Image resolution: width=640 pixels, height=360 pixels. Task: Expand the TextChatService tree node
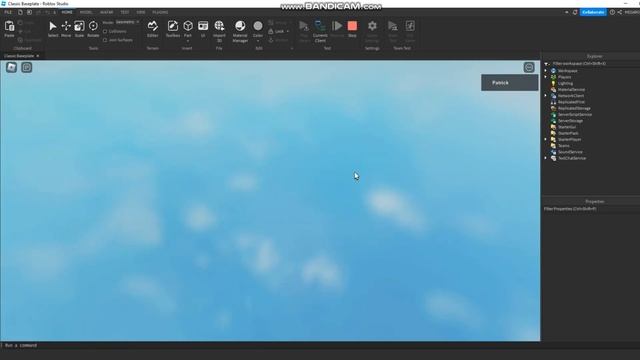pos(546,158)
